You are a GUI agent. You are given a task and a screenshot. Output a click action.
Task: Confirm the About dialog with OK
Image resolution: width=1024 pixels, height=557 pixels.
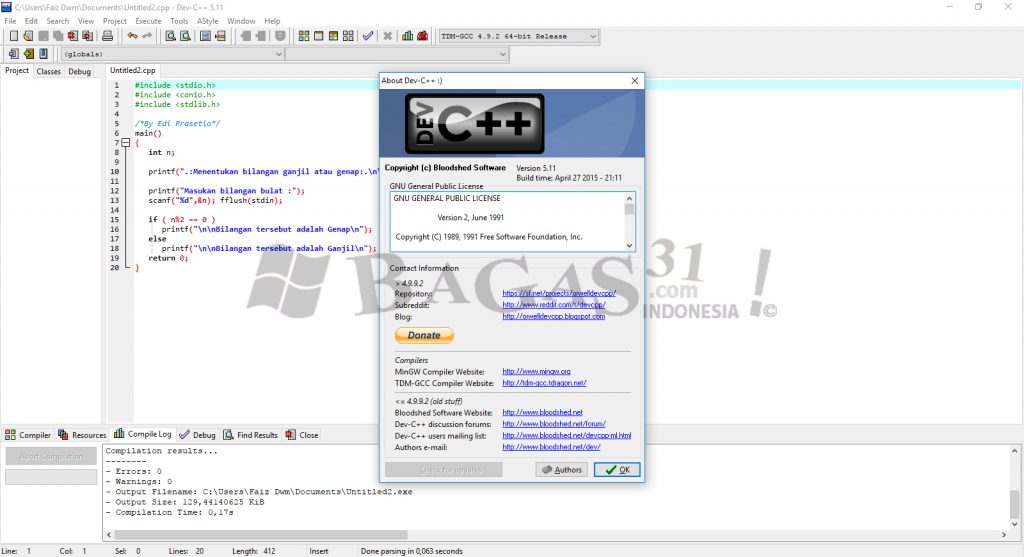(x=617, y=469)
